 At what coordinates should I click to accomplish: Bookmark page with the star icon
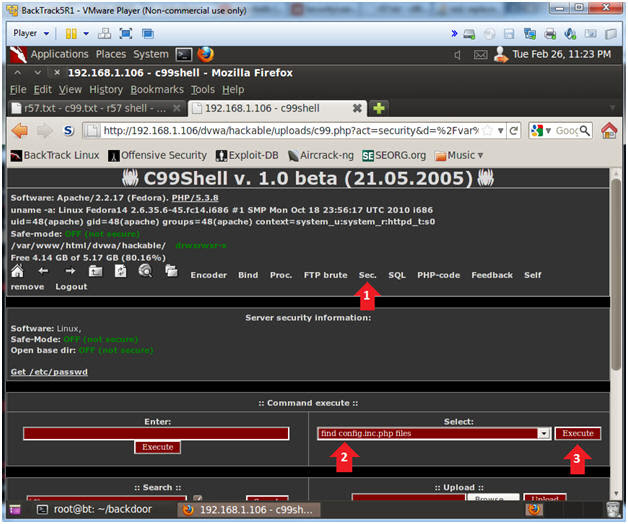click(487, 130)
